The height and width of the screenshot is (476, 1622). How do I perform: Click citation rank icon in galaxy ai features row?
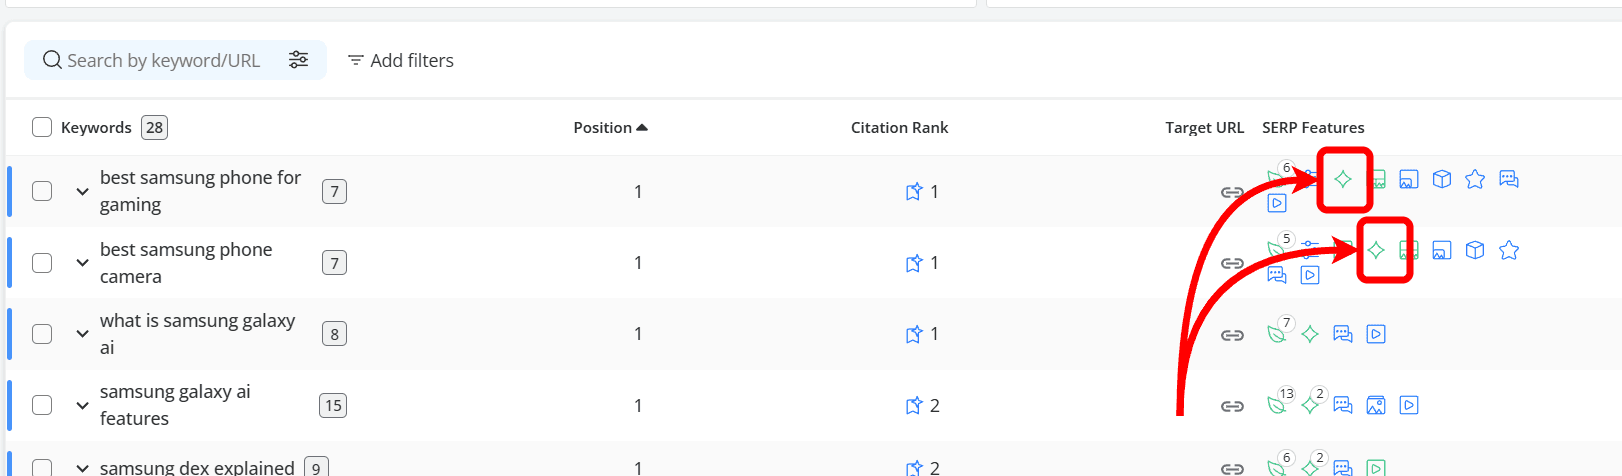click(x=913, y=405)
